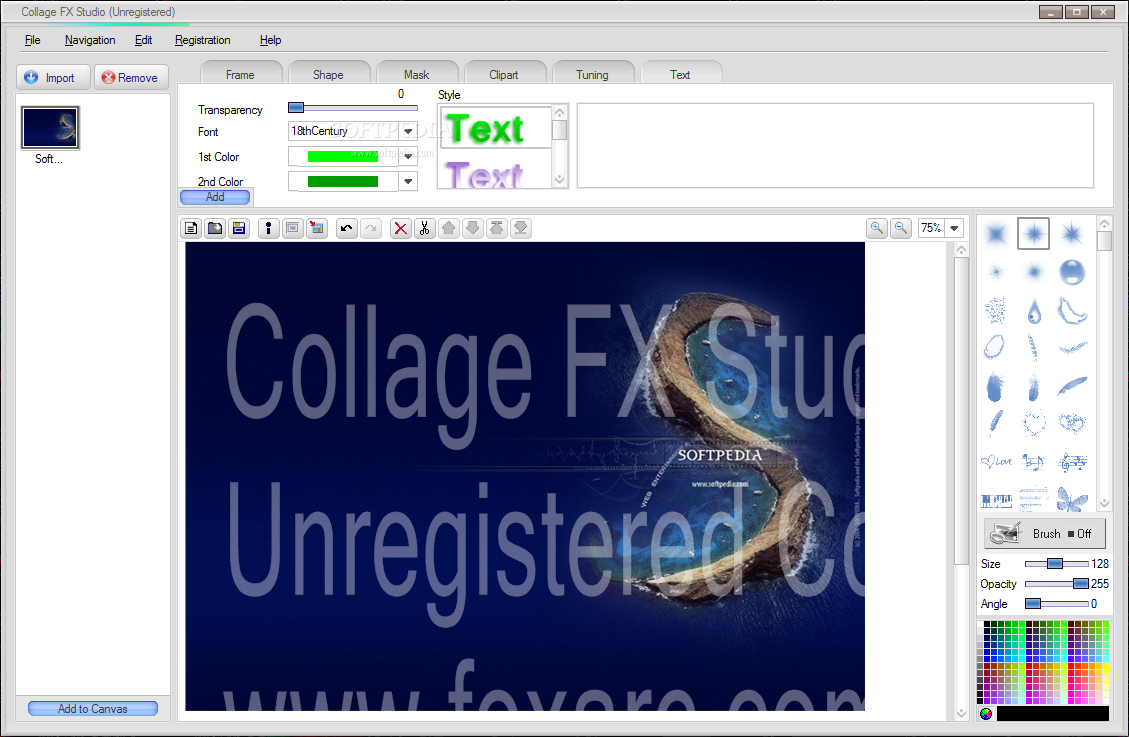Click the brush Angle slider
The width and height of the screenshot is (1129, 737).
tap(1056, 603)
